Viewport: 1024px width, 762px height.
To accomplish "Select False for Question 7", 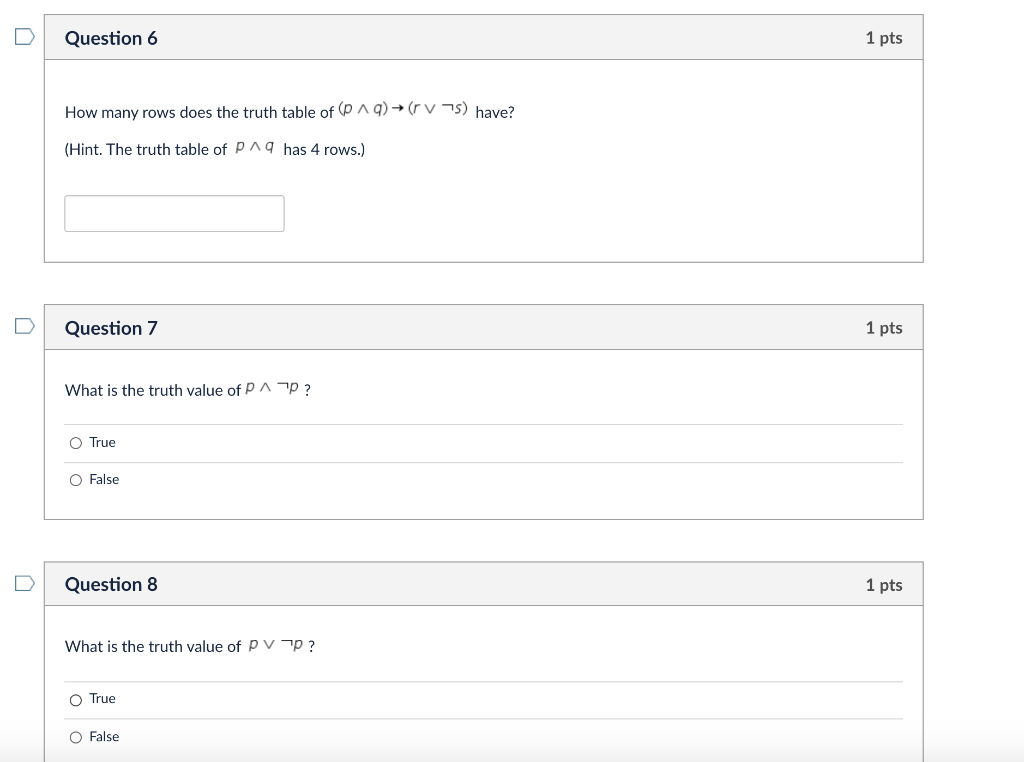I will coord(76,480).
